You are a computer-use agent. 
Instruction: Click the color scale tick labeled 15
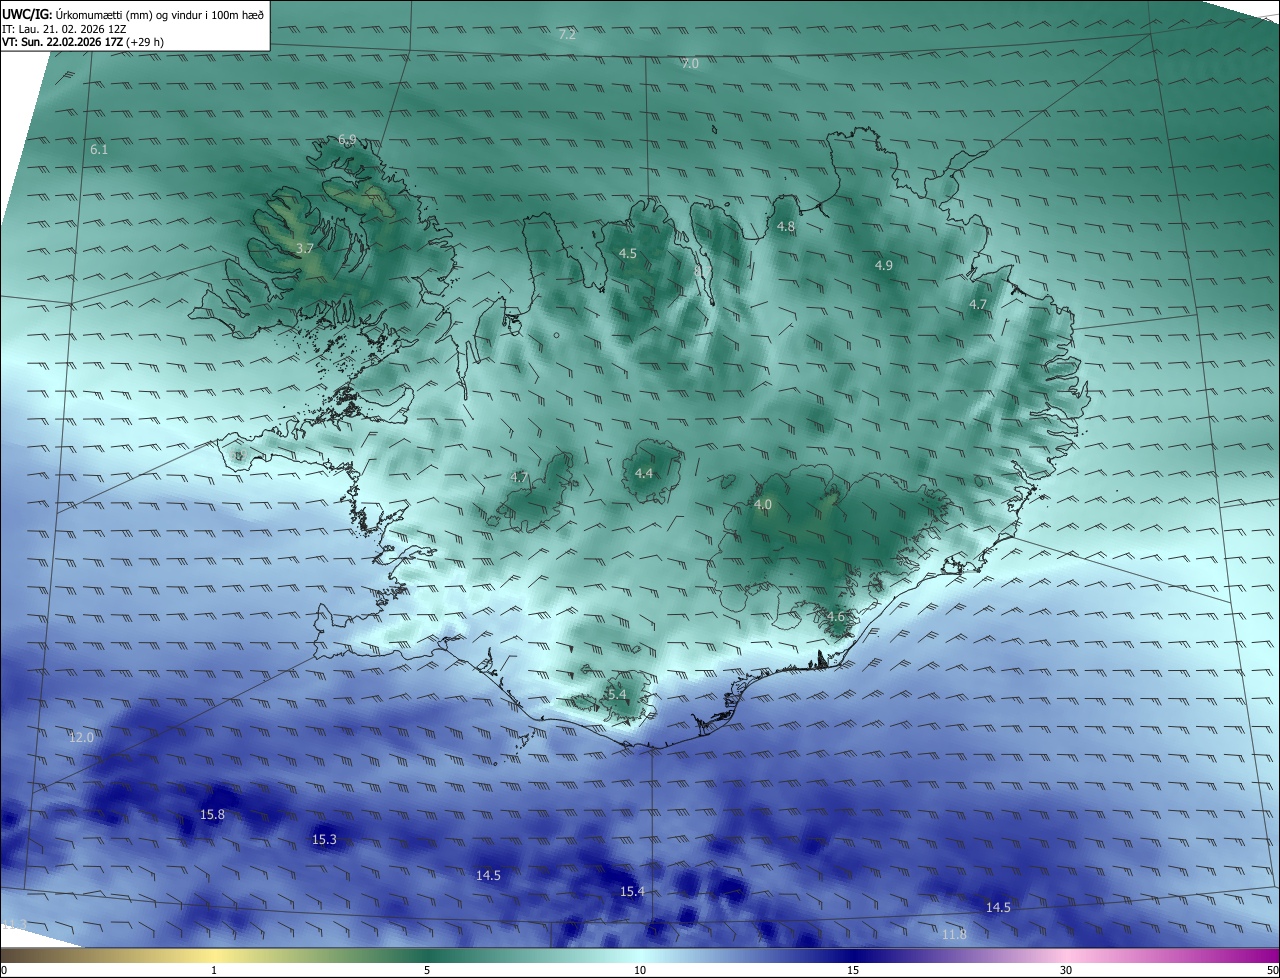[x=853, y=970]
